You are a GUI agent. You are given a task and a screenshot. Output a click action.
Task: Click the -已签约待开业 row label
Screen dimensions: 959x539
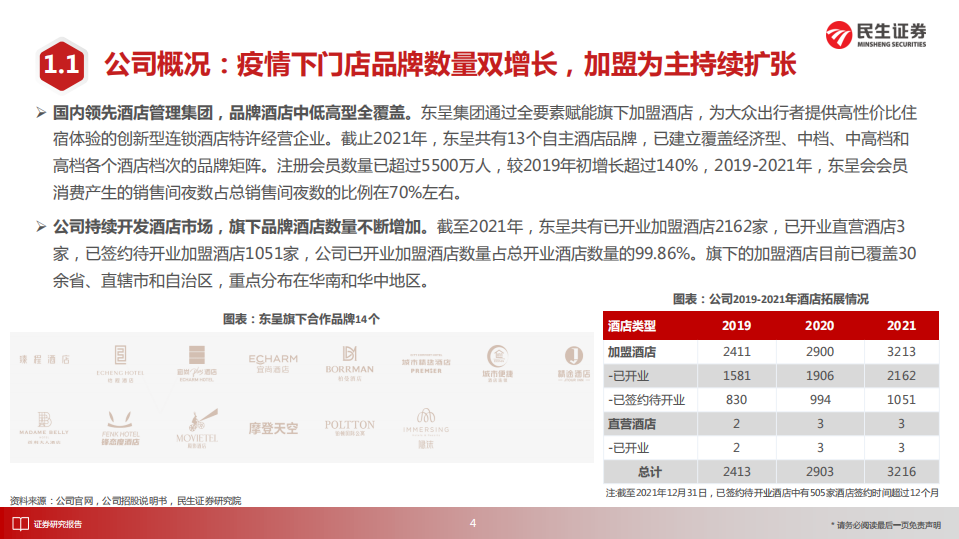(x=646, y=400)
